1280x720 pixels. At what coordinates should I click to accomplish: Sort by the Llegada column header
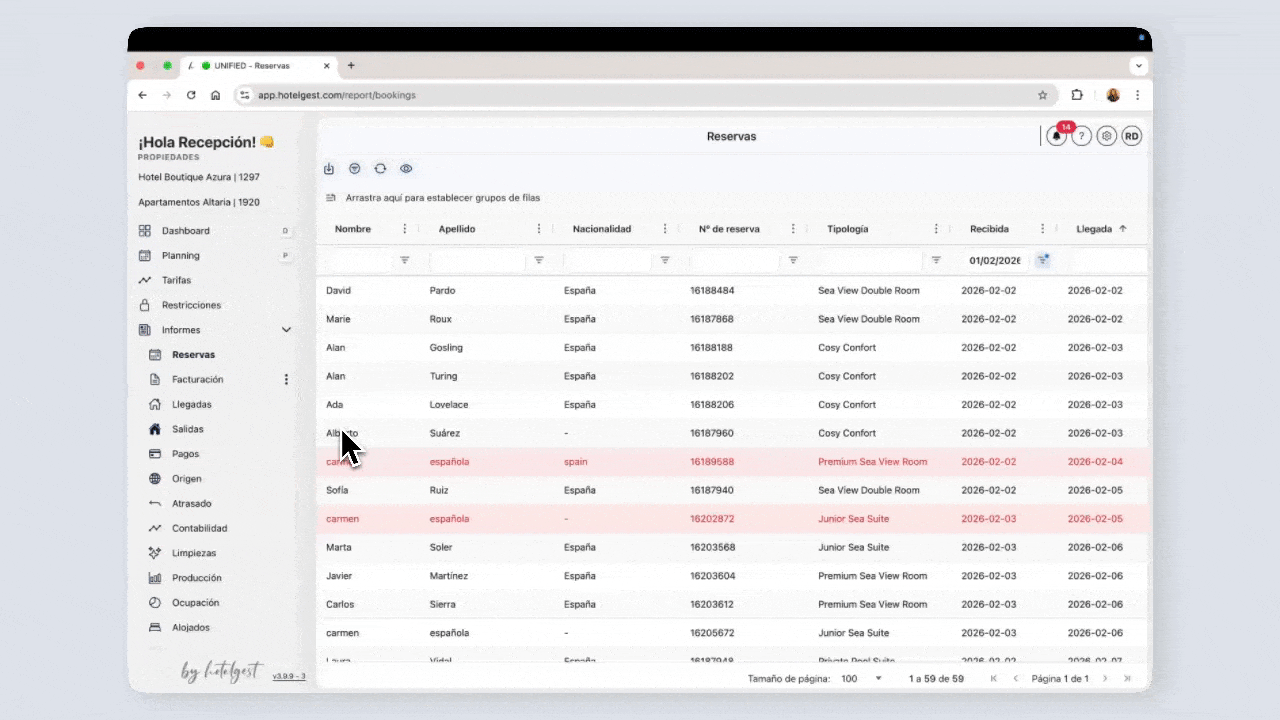coord(1094,229)
